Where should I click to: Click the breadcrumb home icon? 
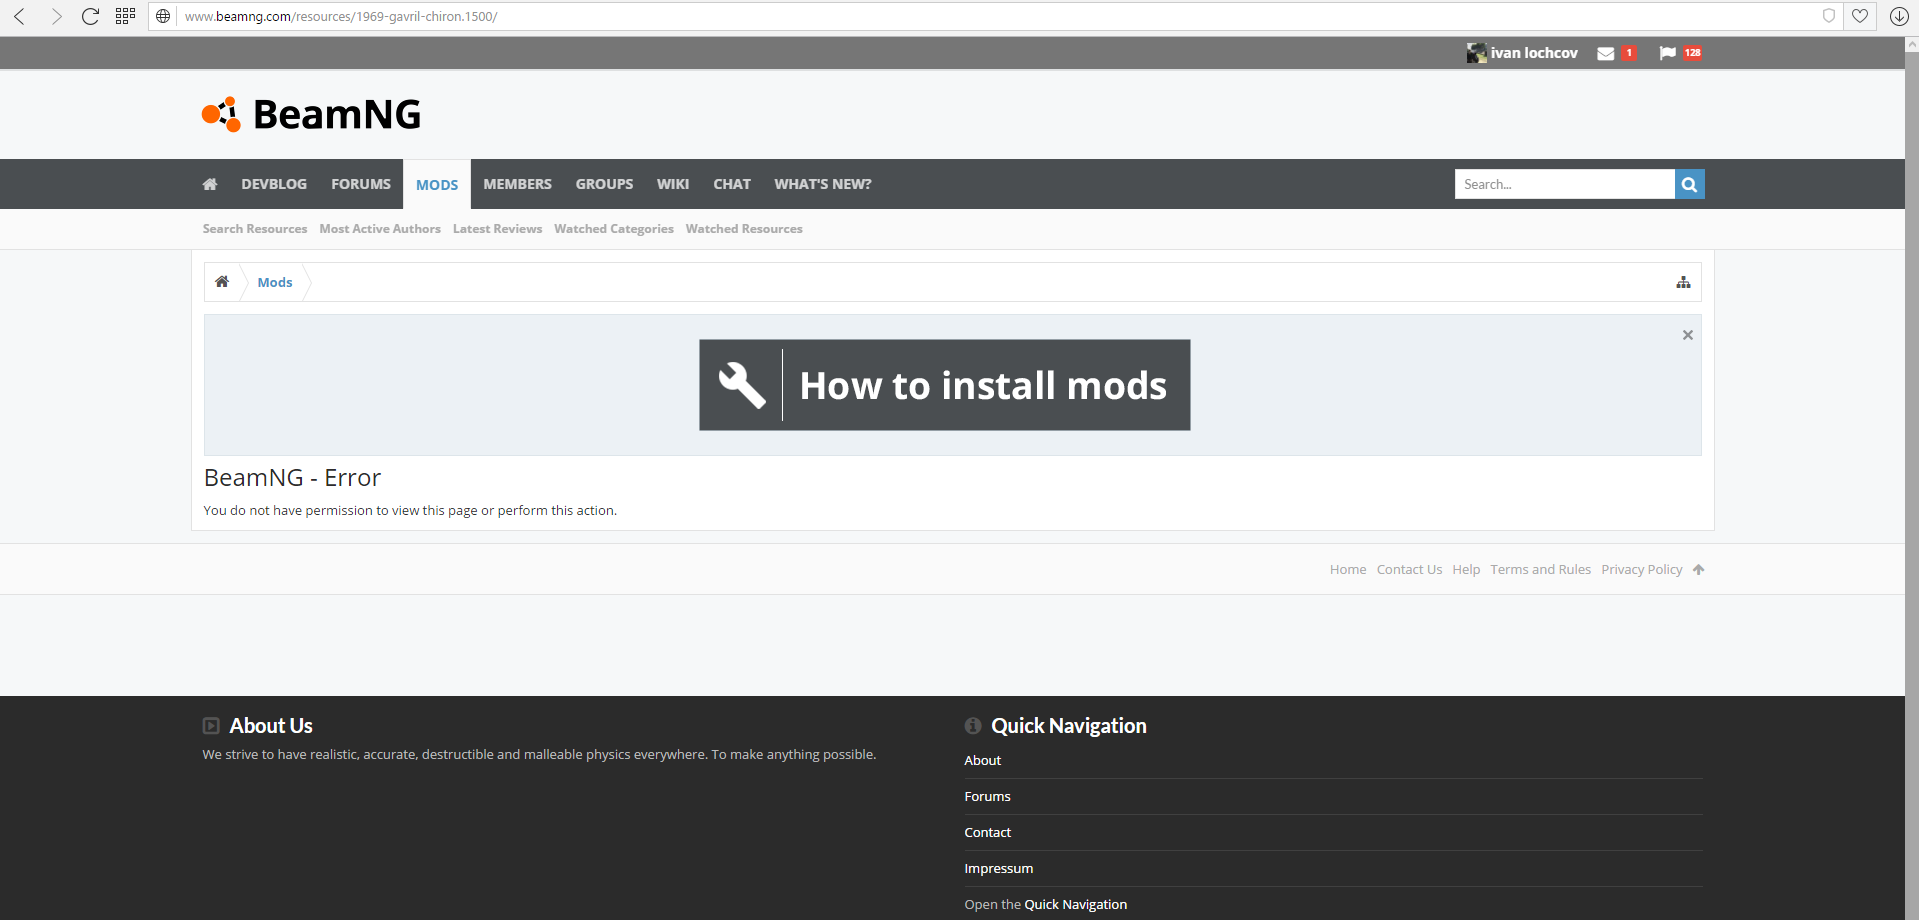222,282
